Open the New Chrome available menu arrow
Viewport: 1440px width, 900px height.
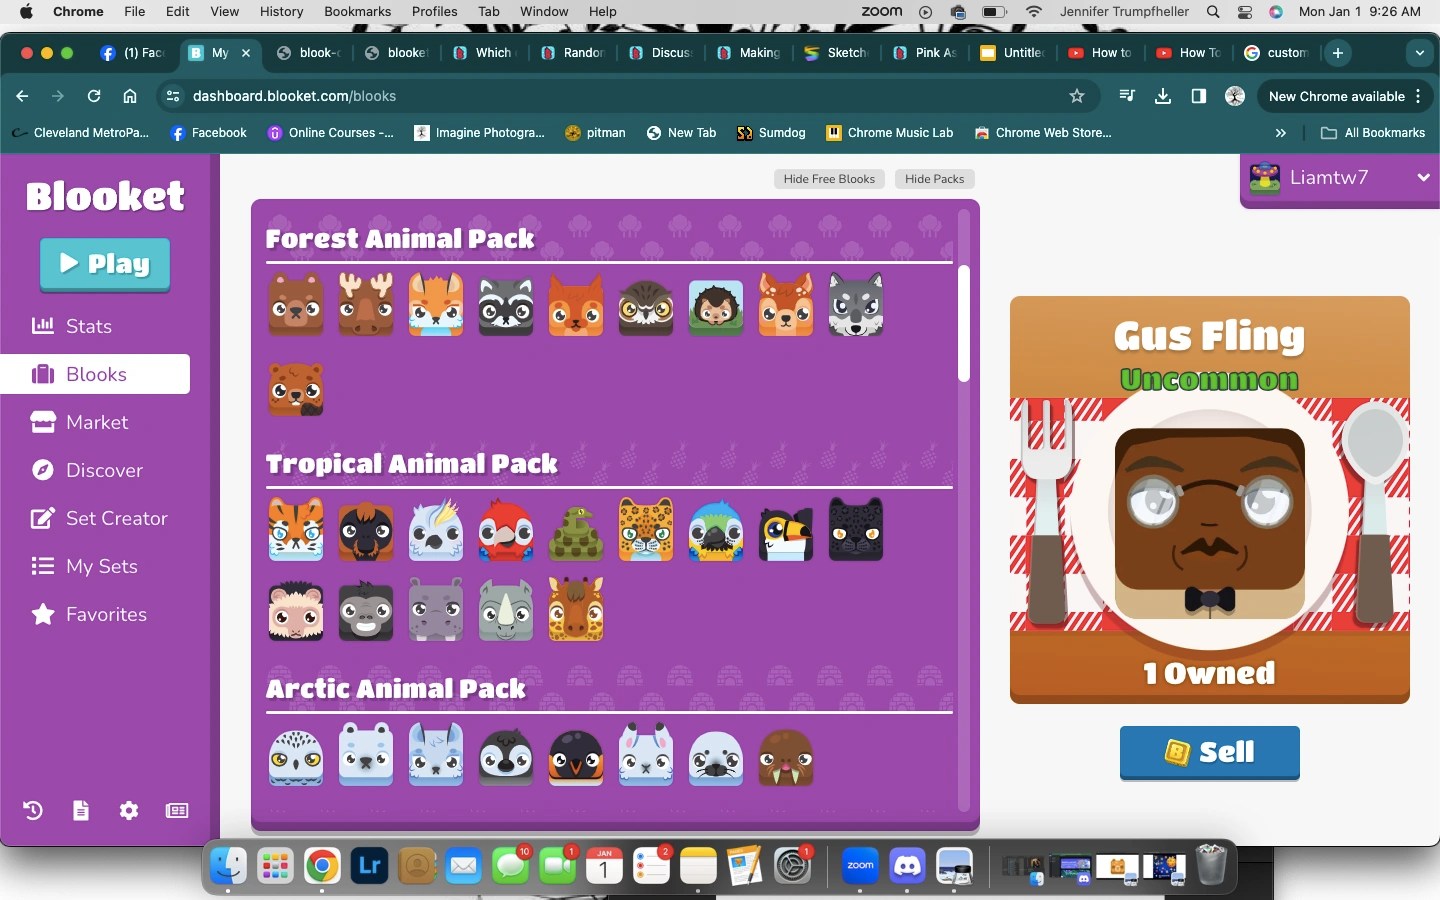tap(1417, 96)
